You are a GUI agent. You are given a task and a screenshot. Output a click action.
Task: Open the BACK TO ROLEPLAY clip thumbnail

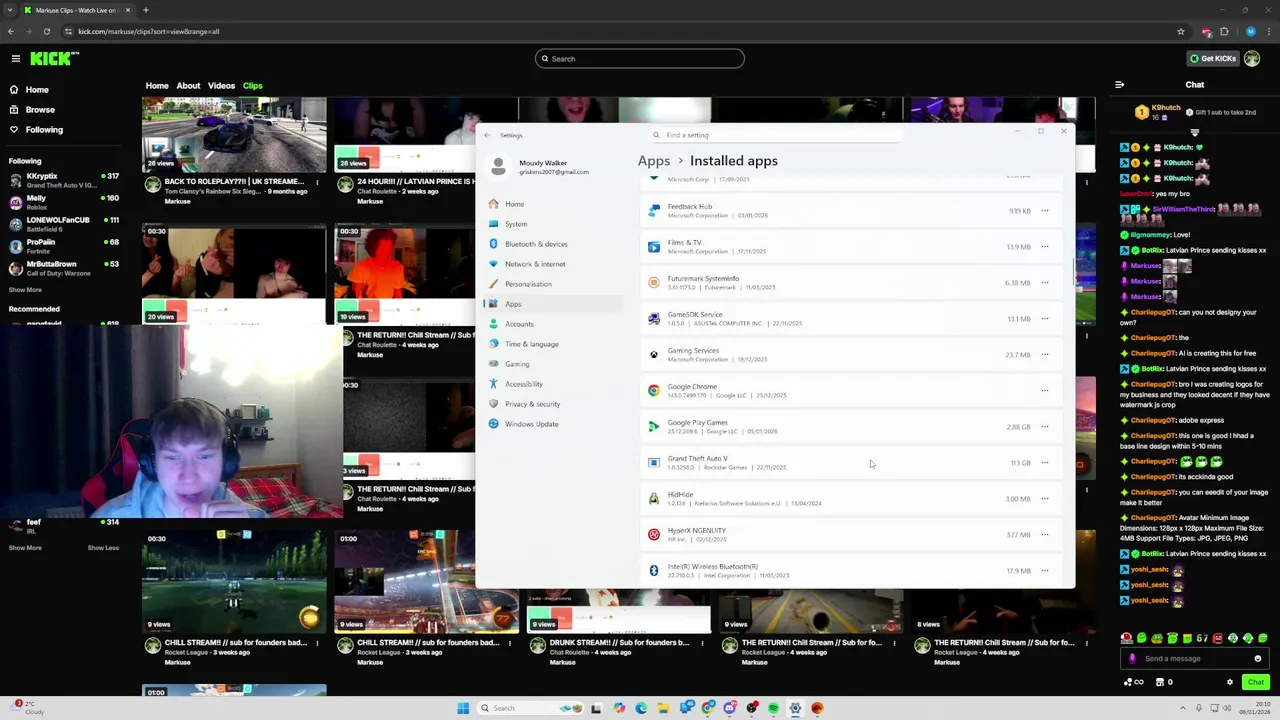(234, 136)
